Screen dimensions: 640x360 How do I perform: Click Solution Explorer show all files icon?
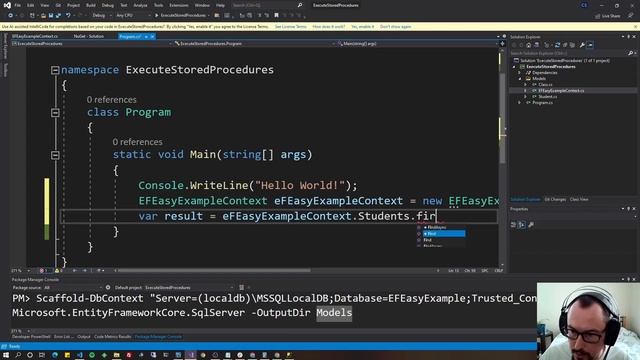coord(572,45)
